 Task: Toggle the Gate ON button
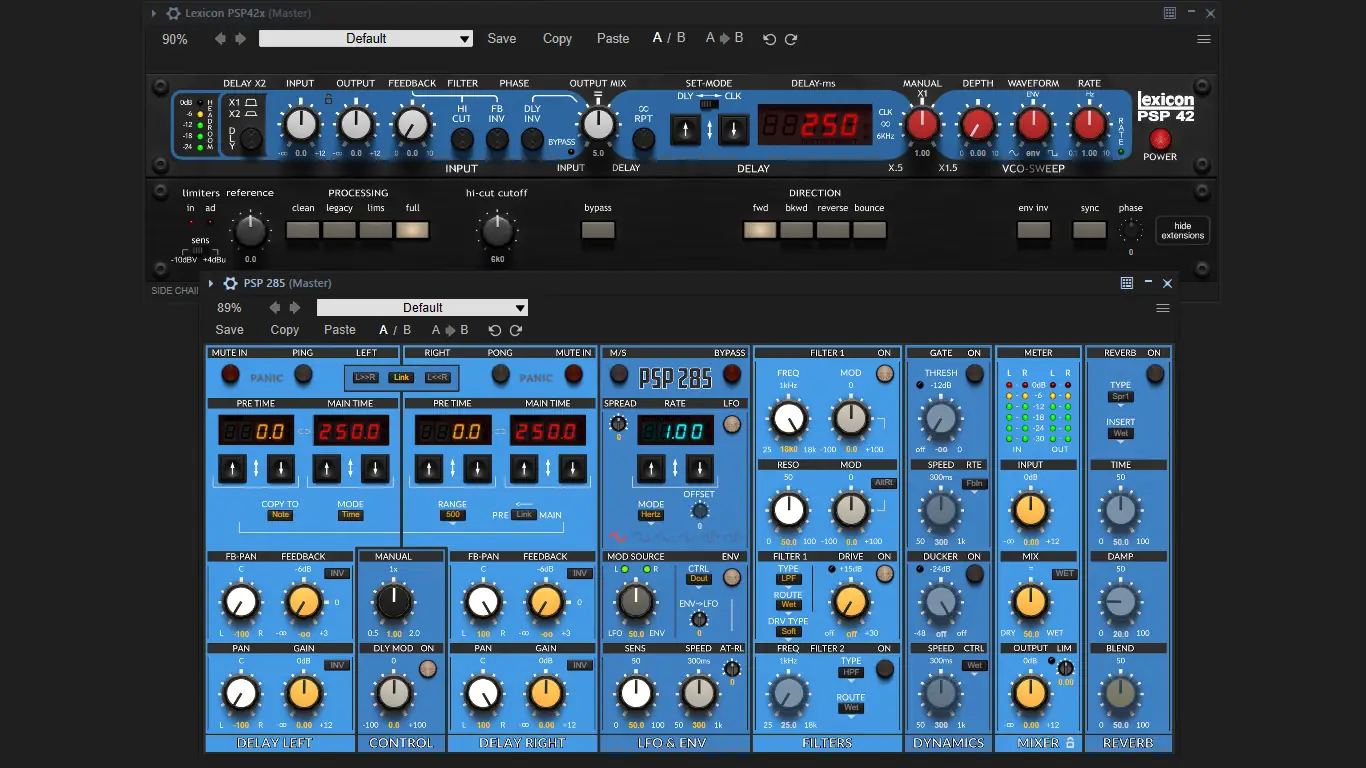[x=975, y=374]
